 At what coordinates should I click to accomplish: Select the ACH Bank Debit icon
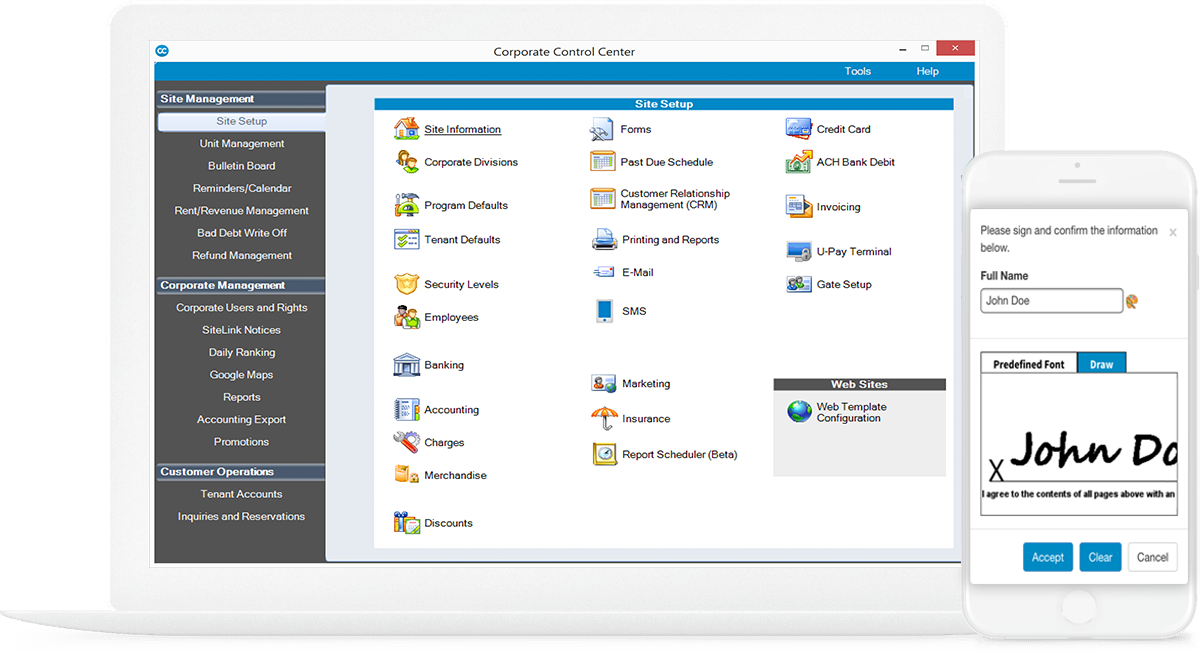[x=798, y=162]
